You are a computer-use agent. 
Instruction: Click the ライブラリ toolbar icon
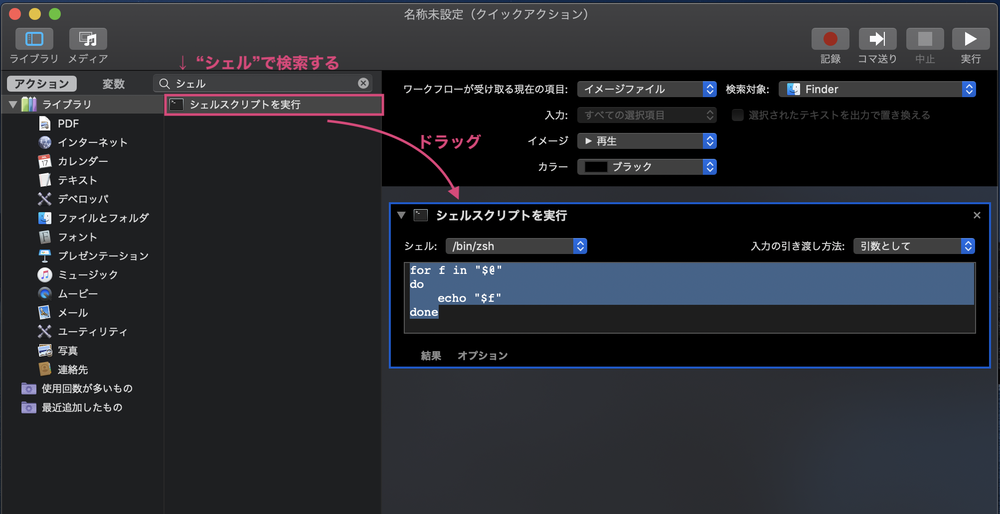pos(34,39)
